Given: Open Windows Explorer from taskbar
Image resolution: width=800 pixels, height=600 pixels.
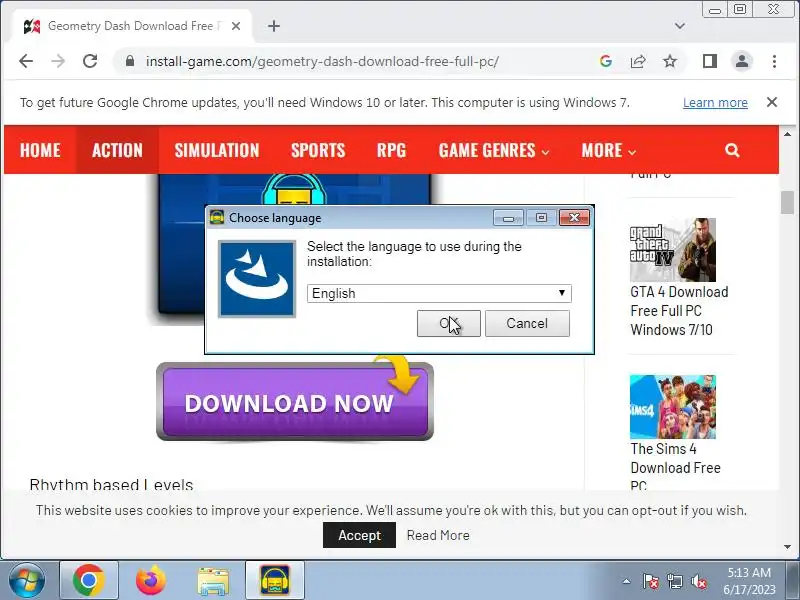Looking at the screenshot, I should tap(213, 581).
